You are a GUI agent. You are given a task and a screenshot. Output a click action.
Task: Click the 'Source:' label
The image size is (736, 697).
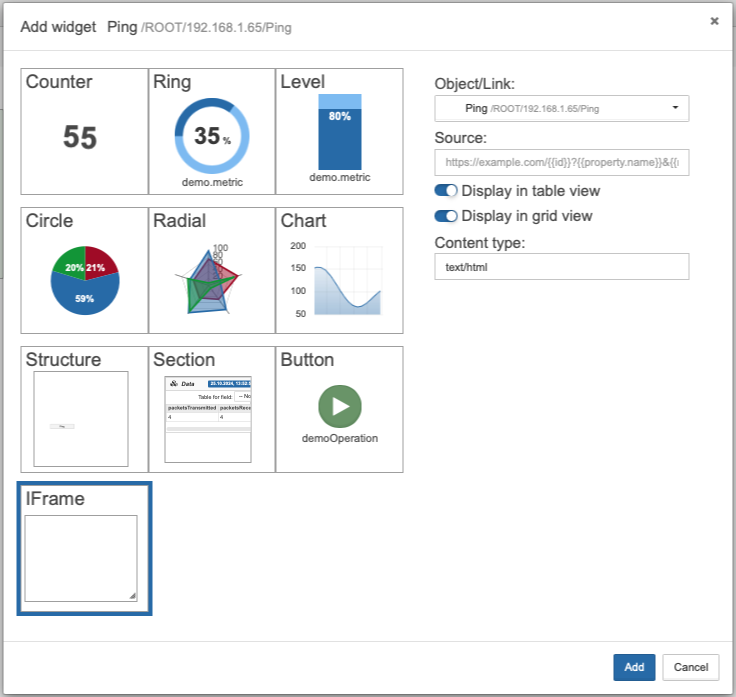[460, 138]
